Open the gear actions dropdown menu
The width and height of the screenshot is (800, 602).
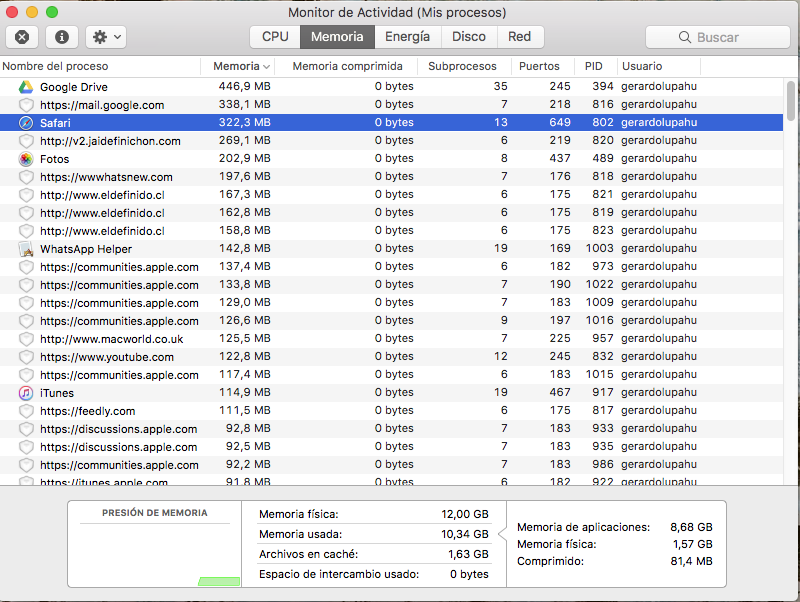click(105, 37)
